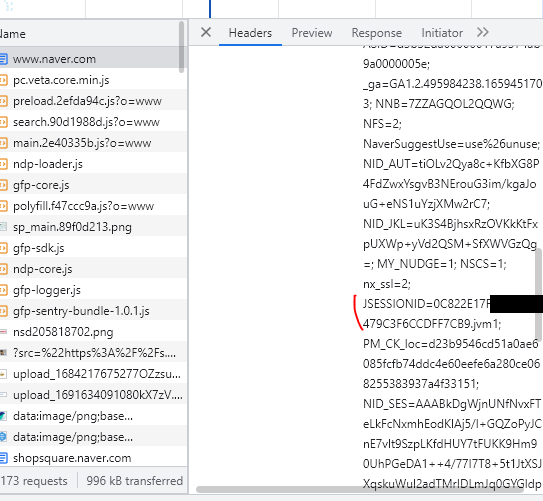Select shopsquare.naver.com request
Viewport: 543px width, 501px height.
coord(94,458)
